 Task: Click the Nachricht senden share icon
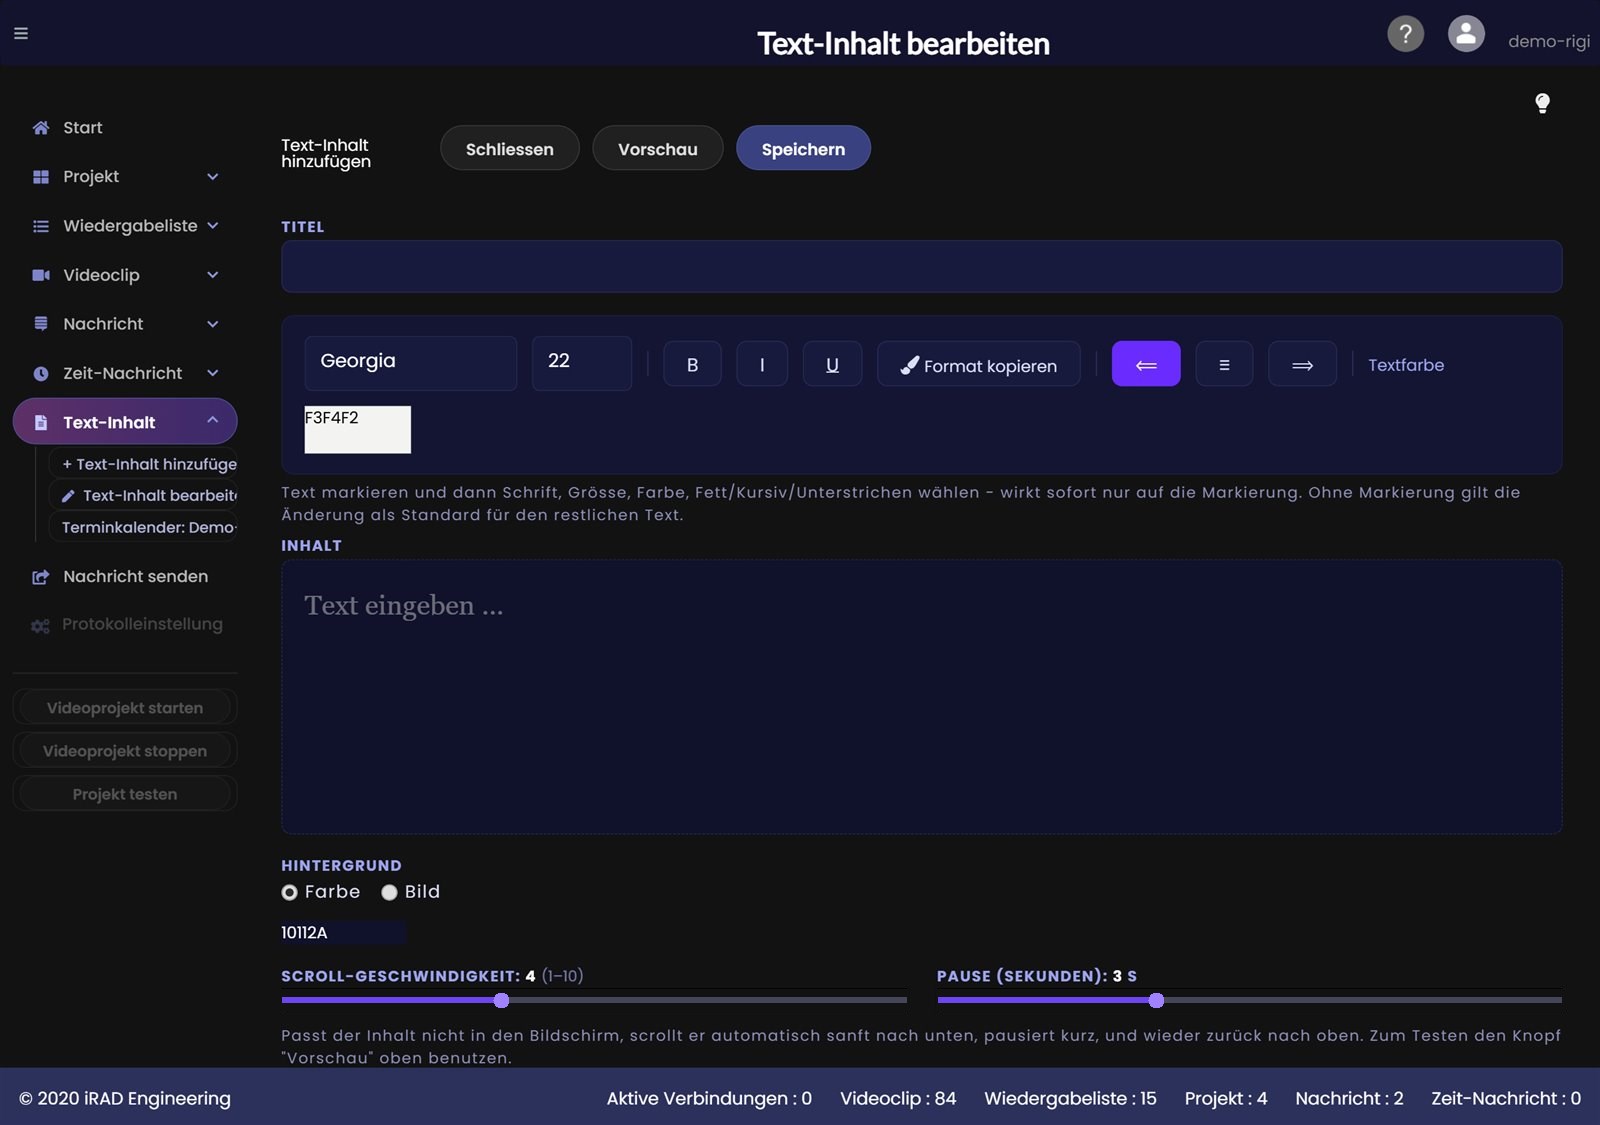(41, 577)
